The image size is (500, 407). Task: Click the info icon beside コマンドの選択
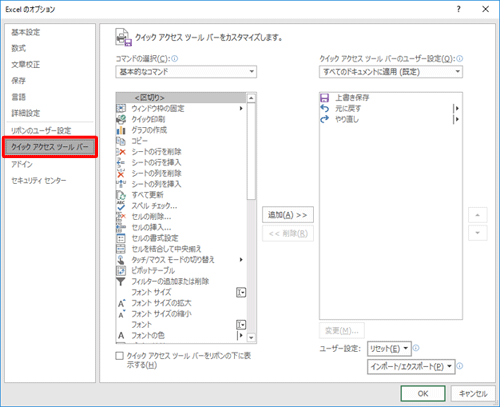tap(175, 59)
